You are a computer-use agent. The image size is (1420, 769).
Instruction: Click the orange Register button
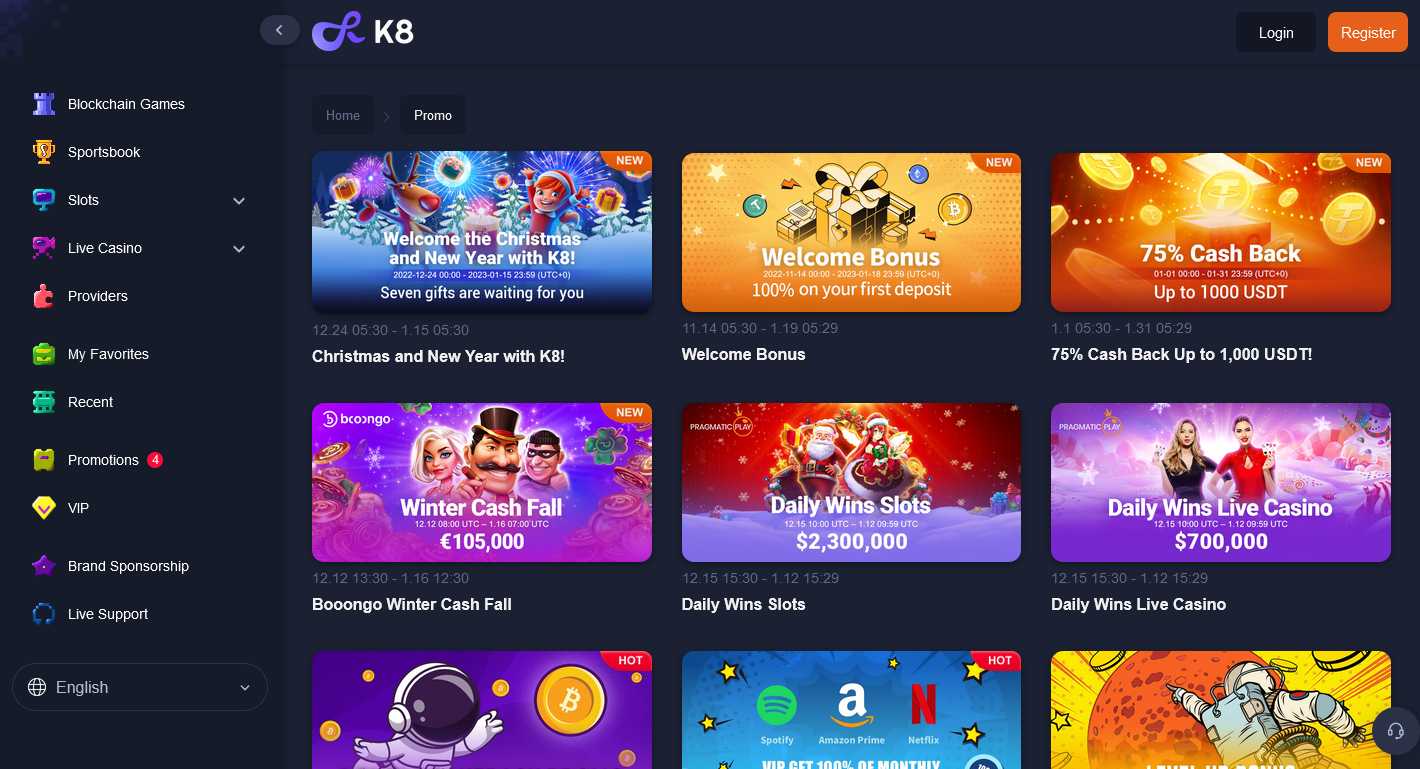click(x=1368, y=32)
